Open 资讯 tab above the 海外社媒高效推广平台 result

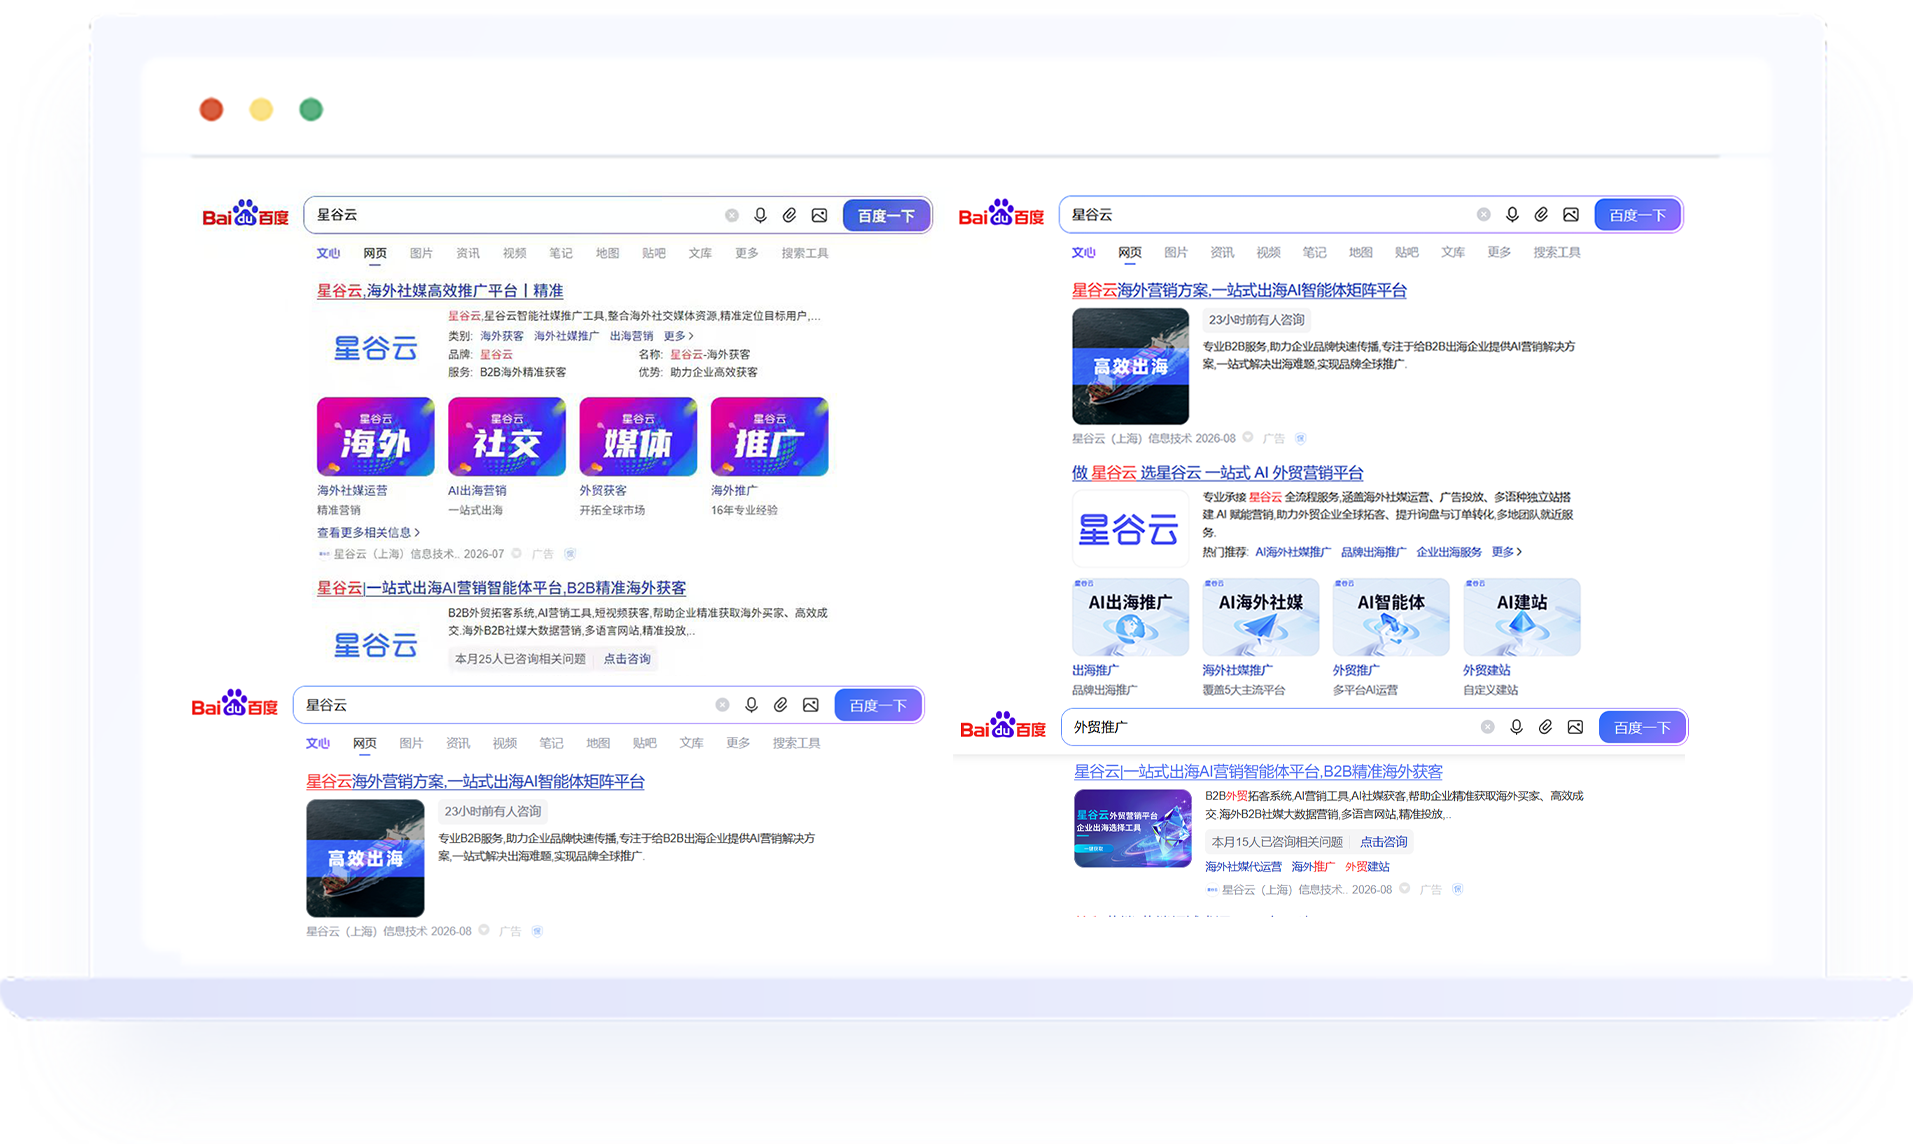467,253
